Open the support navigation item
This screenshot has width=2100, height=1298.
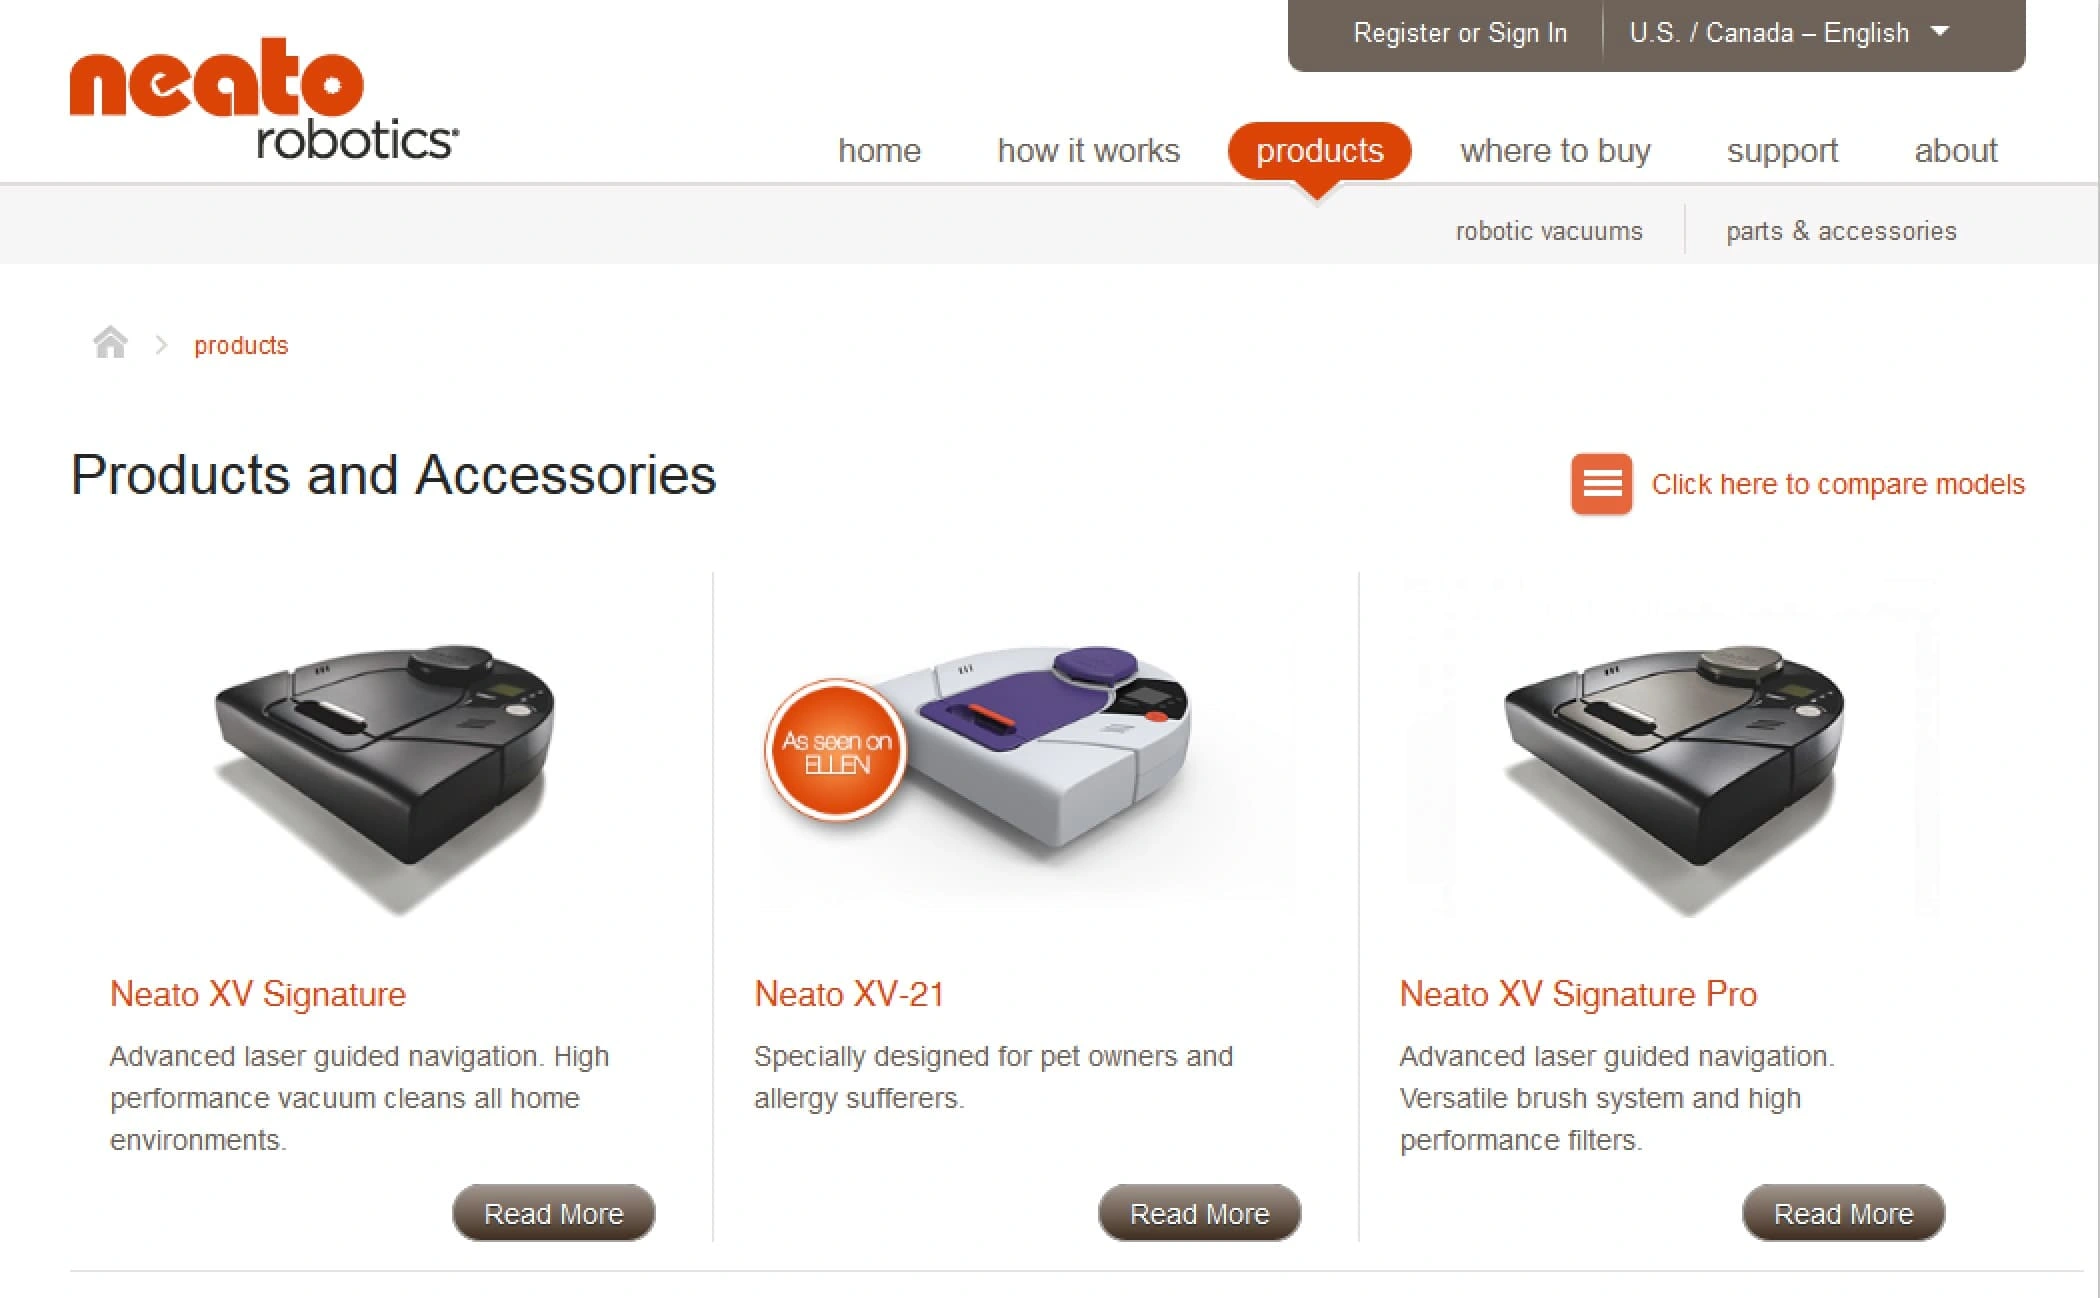[x=1782, y=151]
